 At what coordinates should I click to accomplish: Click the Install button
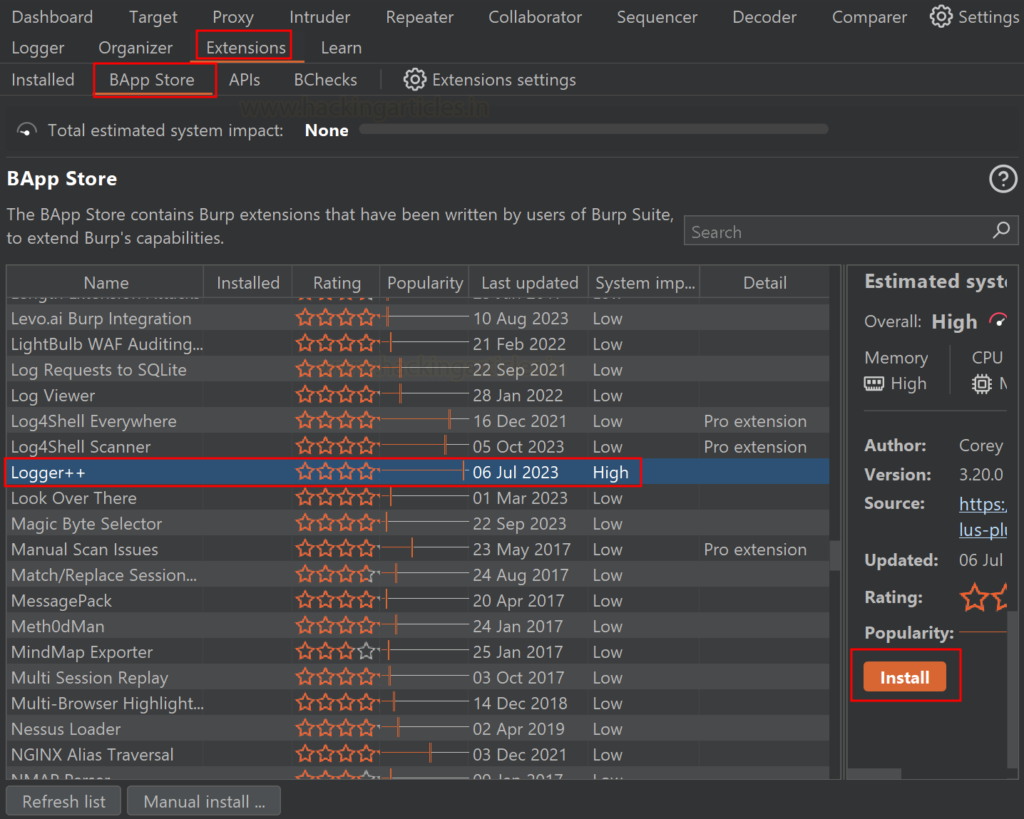pyautogui.click(x=904, y=678)
